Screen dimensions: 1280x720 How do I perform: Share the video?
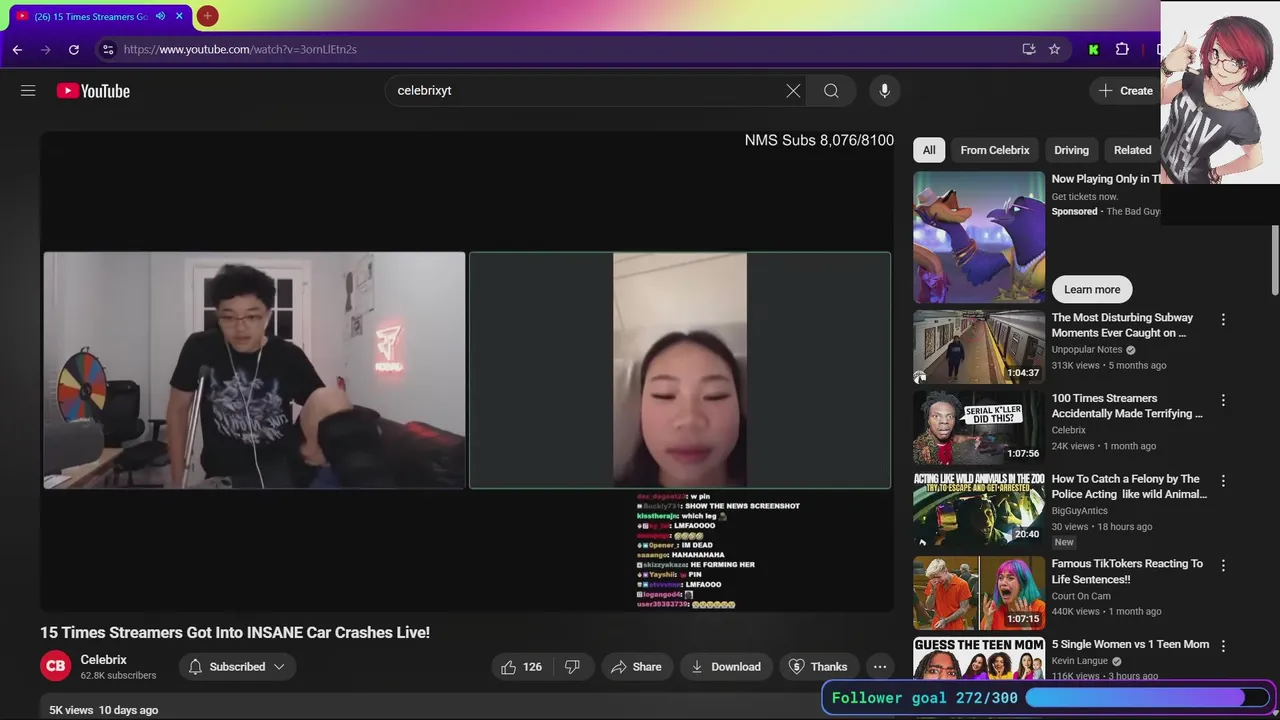click(x=636, y=667)
